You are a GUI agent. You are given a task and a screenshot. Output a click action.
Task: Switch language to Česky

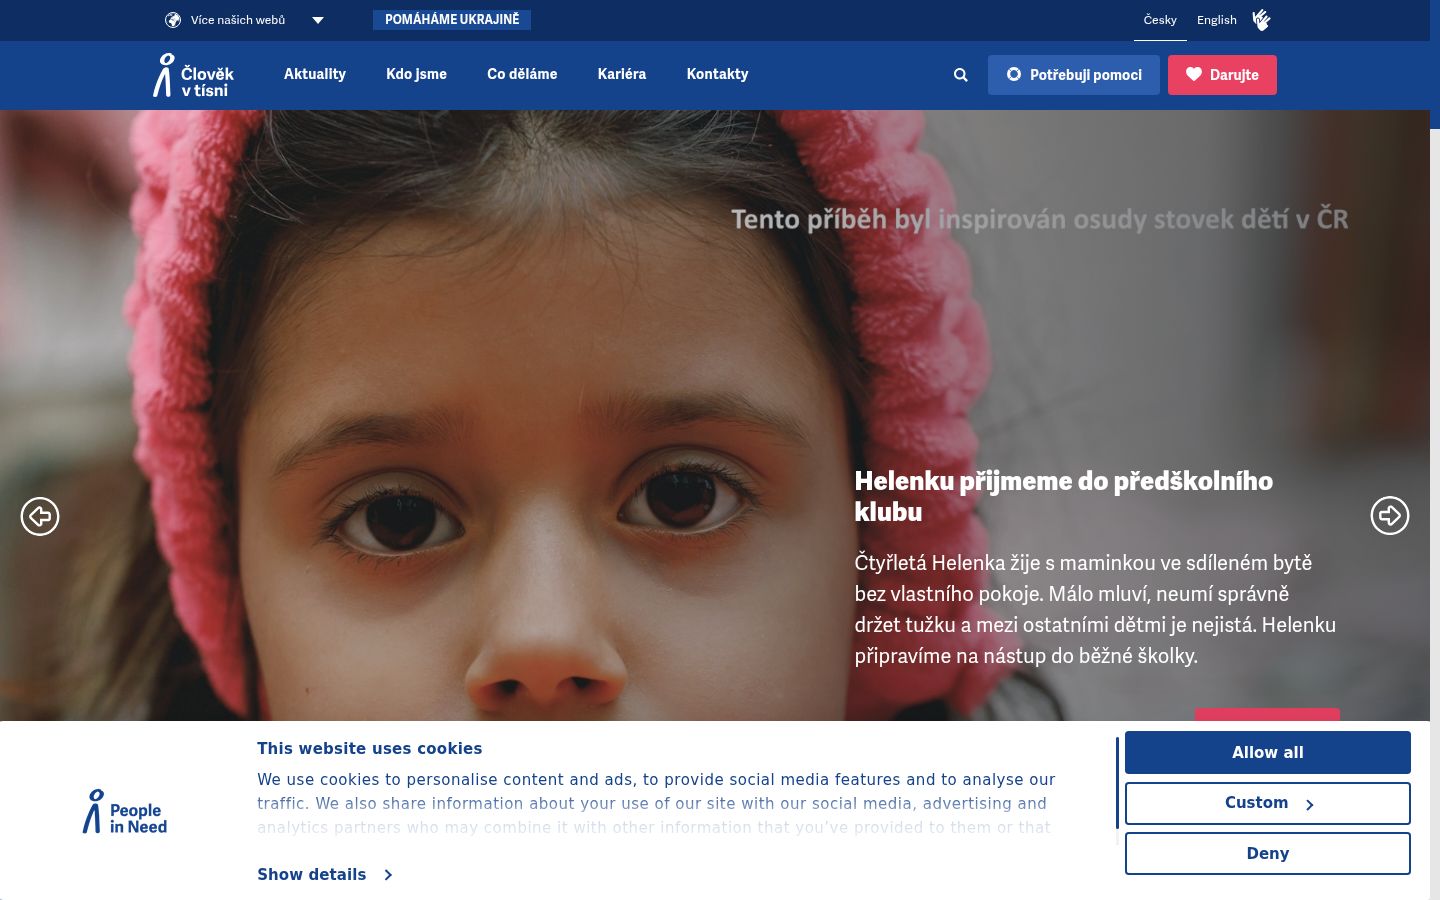pos(1160,20)
